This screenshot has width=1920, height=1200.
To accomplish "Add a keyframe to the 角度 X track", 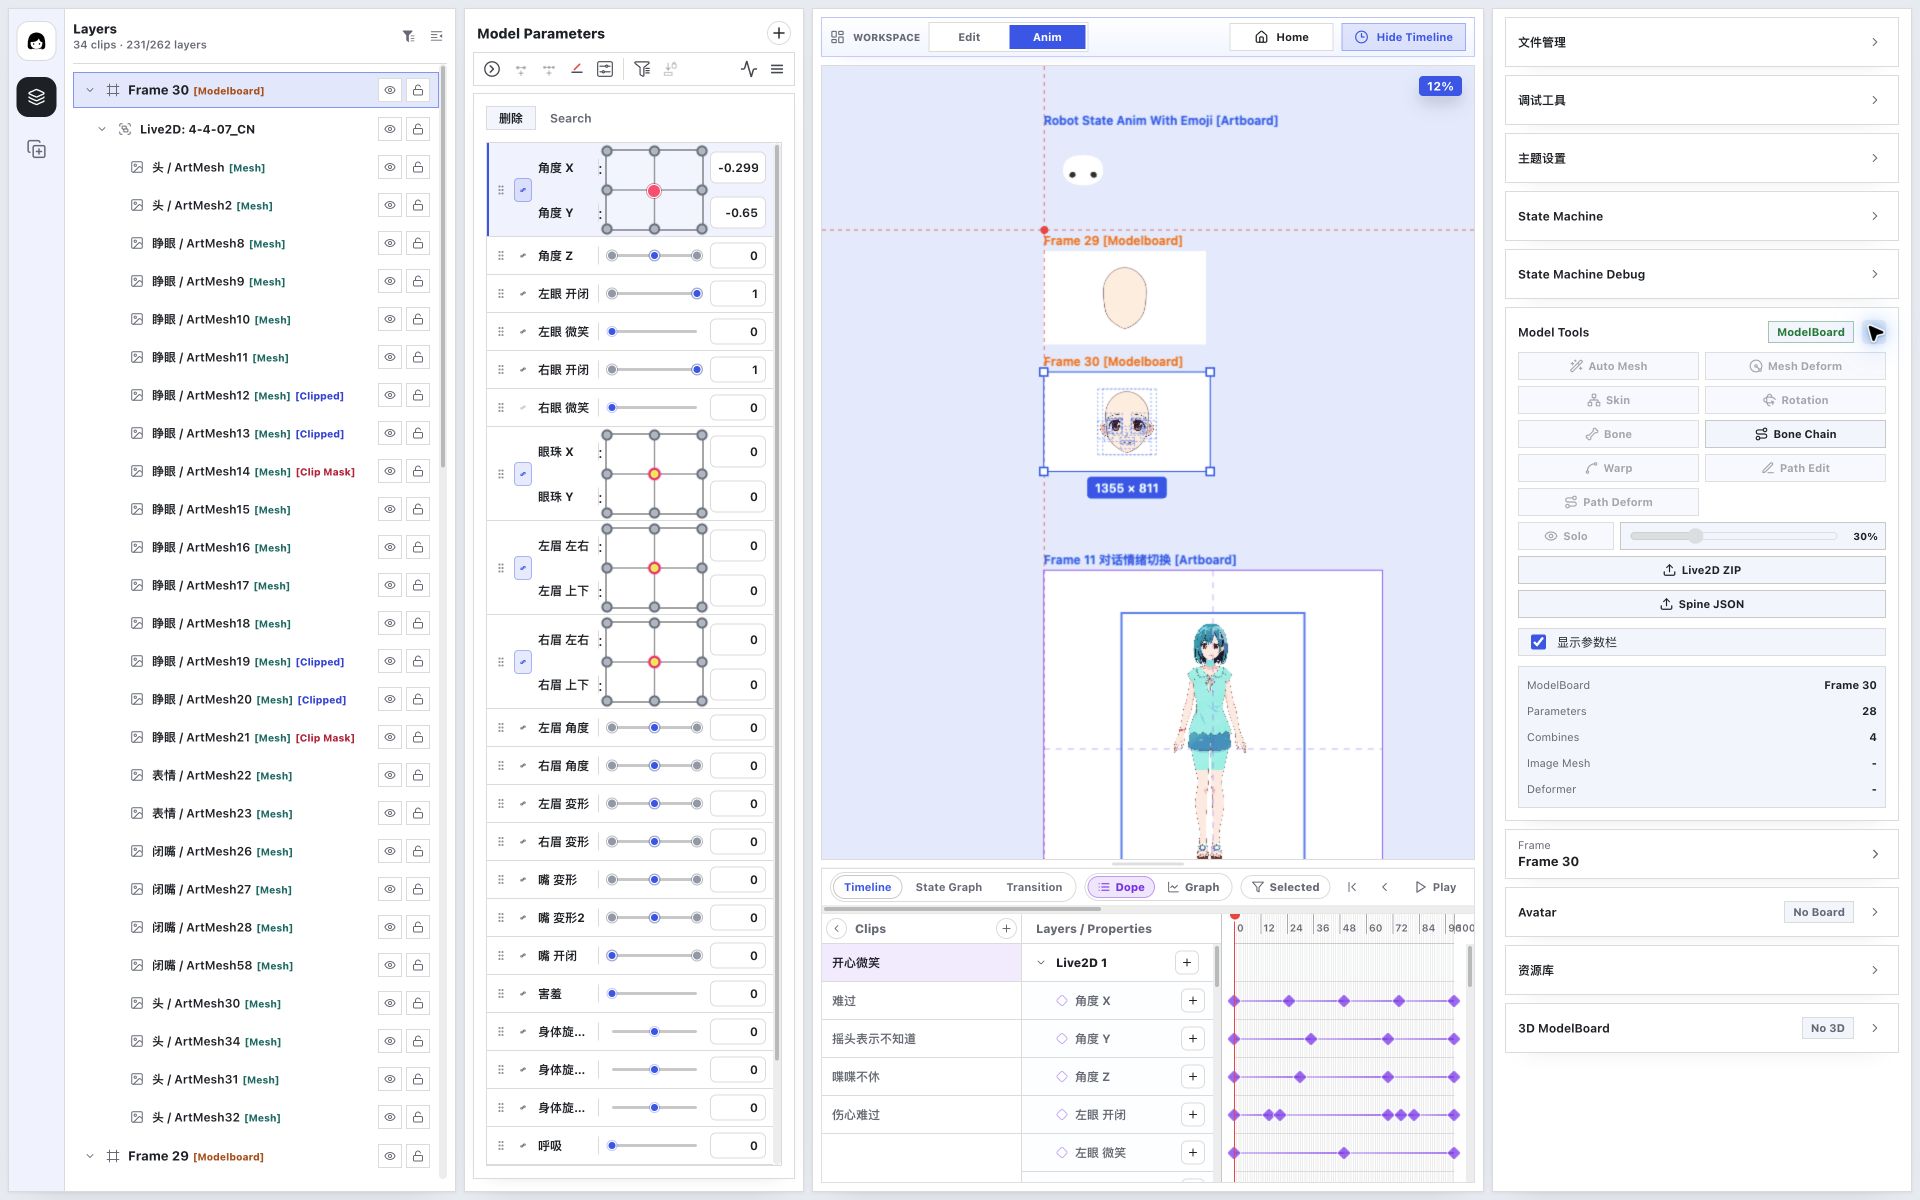I will 1193,1001.
